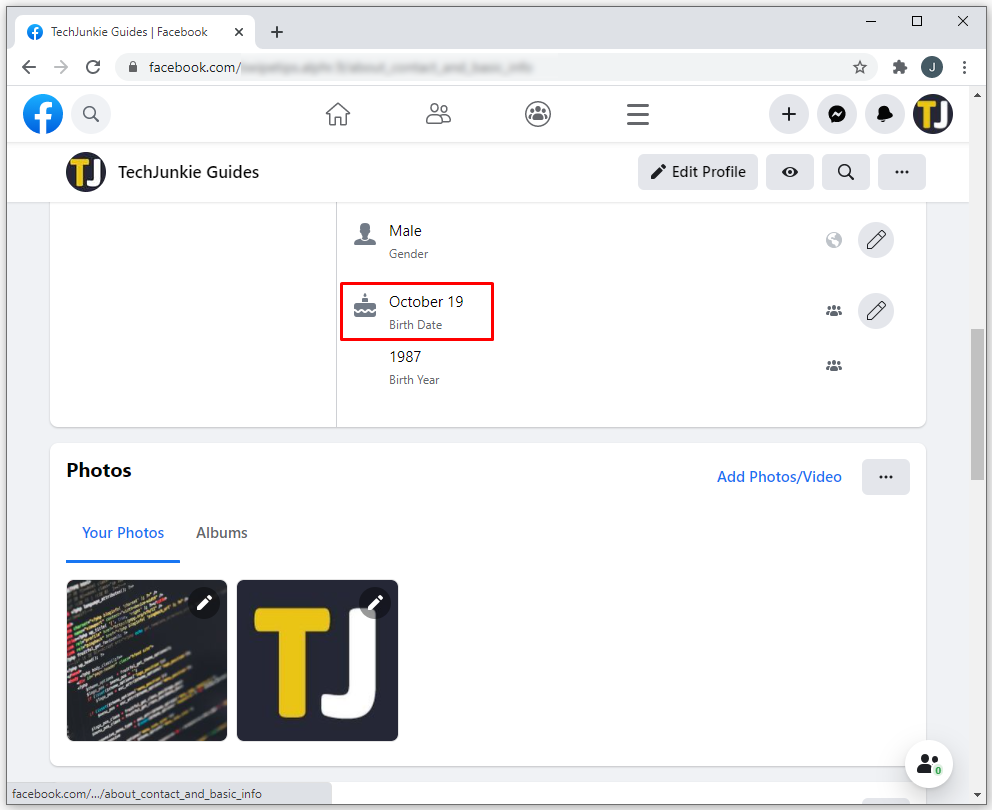Click the plus Create button
992x810 pixels.
789,114
